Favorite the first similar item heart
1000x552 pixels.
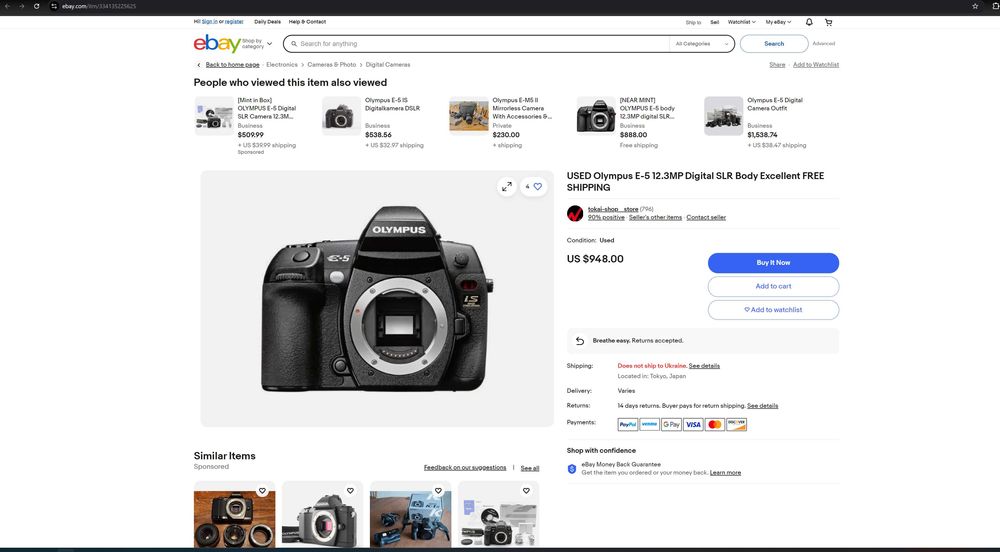pyautogui.click(x=262, y=491)
